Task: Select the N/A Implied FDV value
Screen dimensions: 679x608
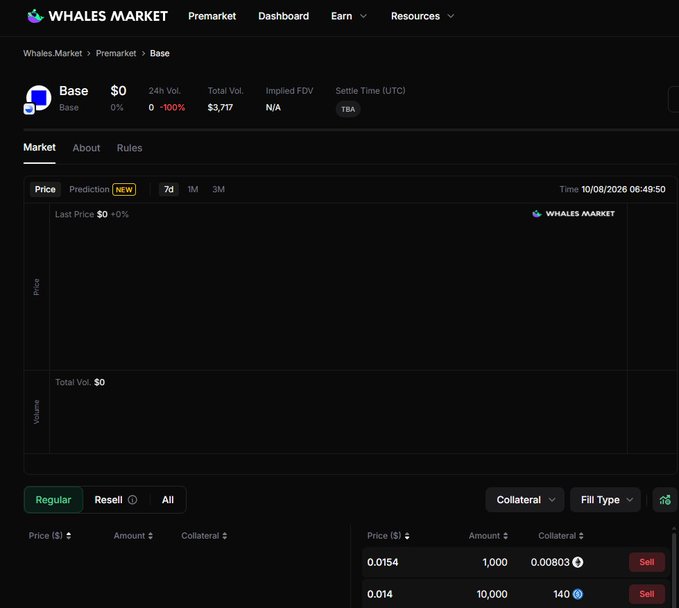Action: (273, 107)
